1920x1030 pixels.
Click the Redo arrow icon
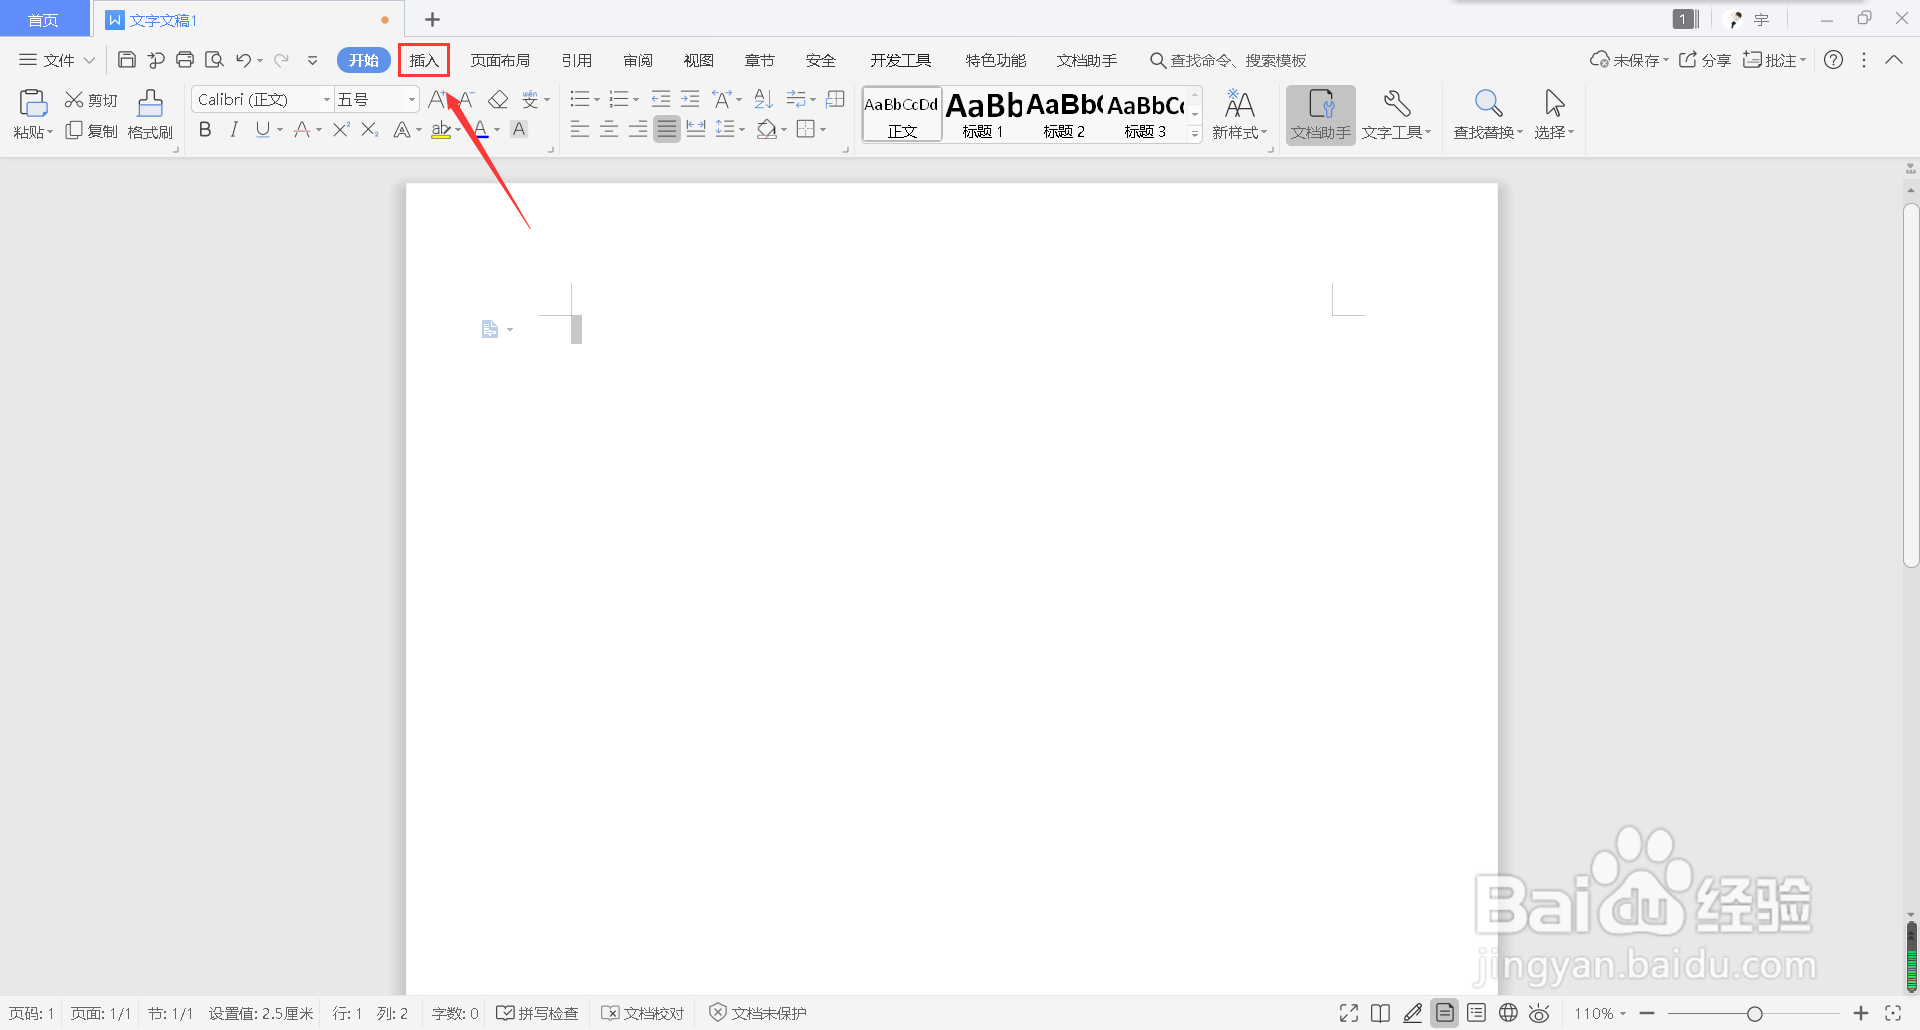(282, 60)
